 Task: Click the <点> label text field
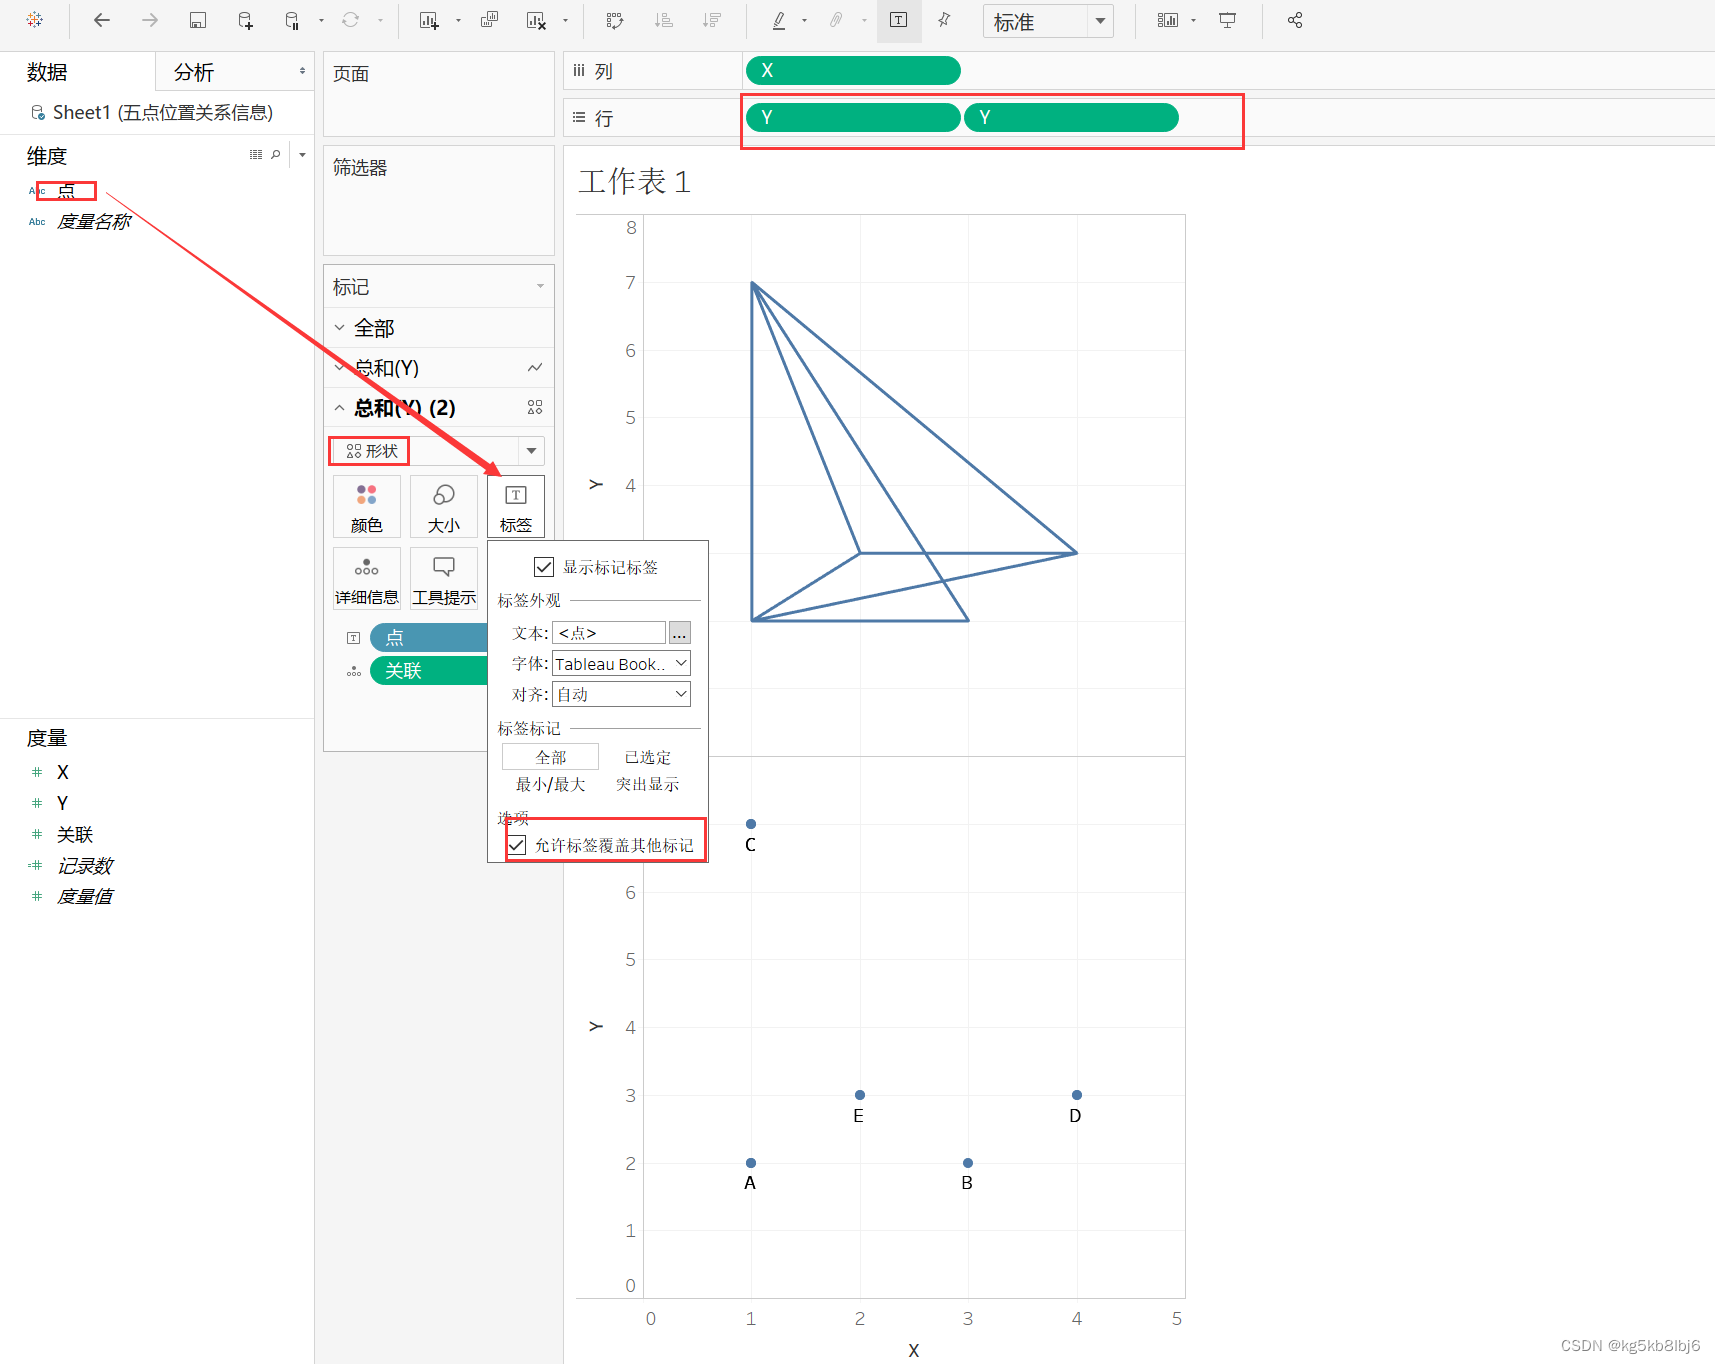tap(609, 633)
